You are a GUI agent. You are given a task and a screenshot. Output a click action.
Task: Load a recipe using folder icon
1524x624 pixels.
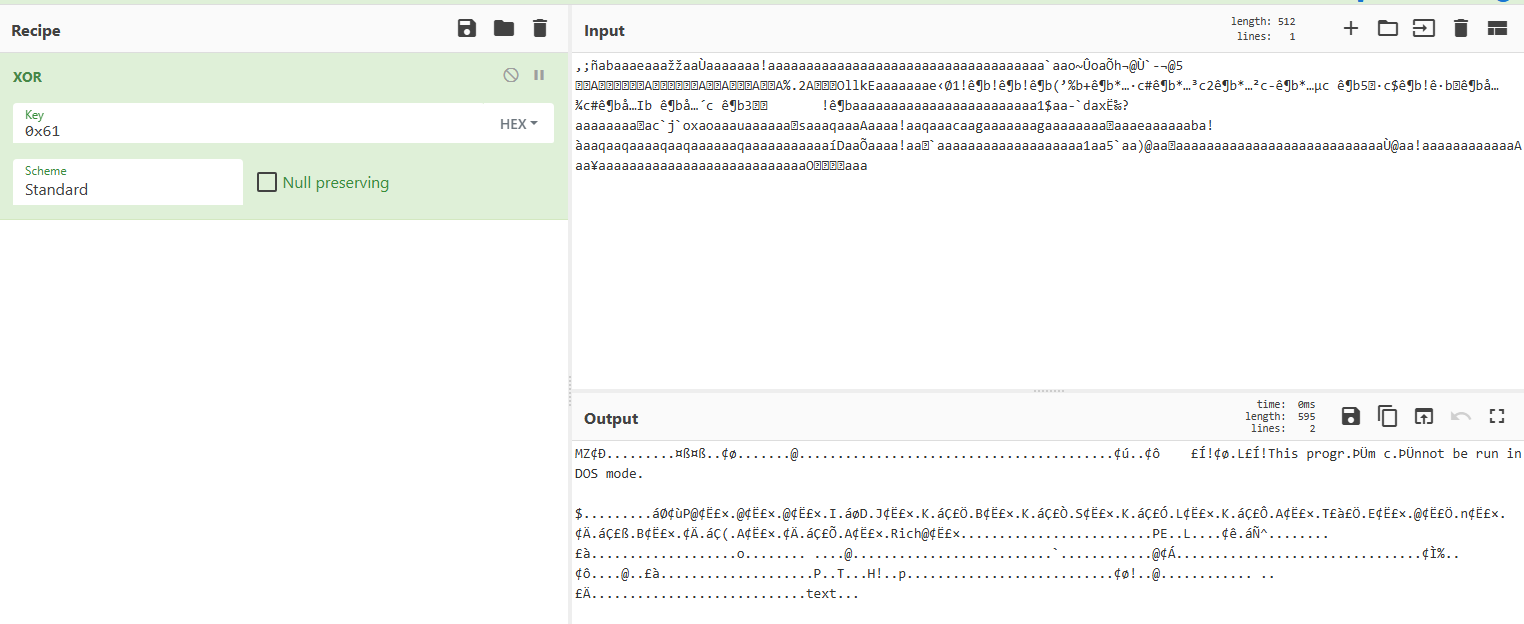pyautogui.click(x=504, y=29)
